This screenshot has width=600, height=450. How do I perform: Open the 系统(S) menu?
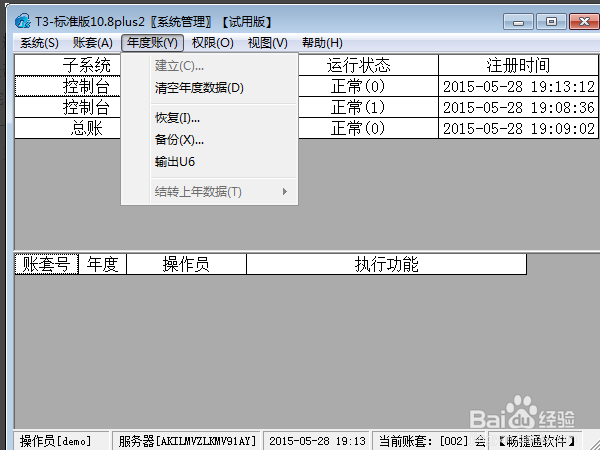tap(39, 43)
